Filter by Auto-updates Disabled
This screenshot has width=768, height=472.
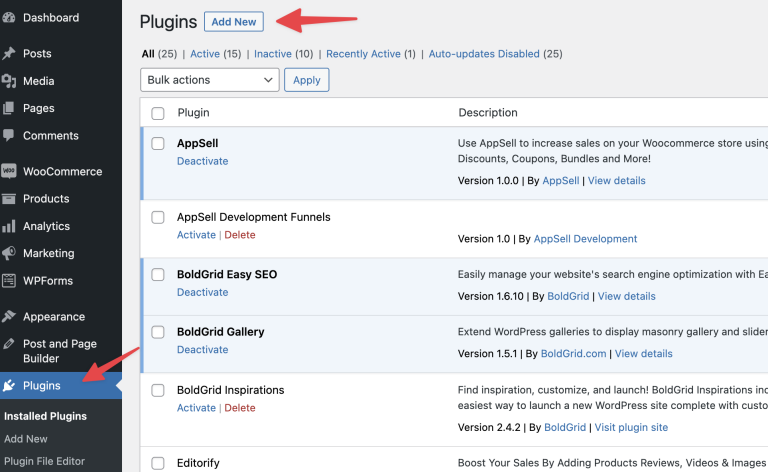(x=484, y=54)
